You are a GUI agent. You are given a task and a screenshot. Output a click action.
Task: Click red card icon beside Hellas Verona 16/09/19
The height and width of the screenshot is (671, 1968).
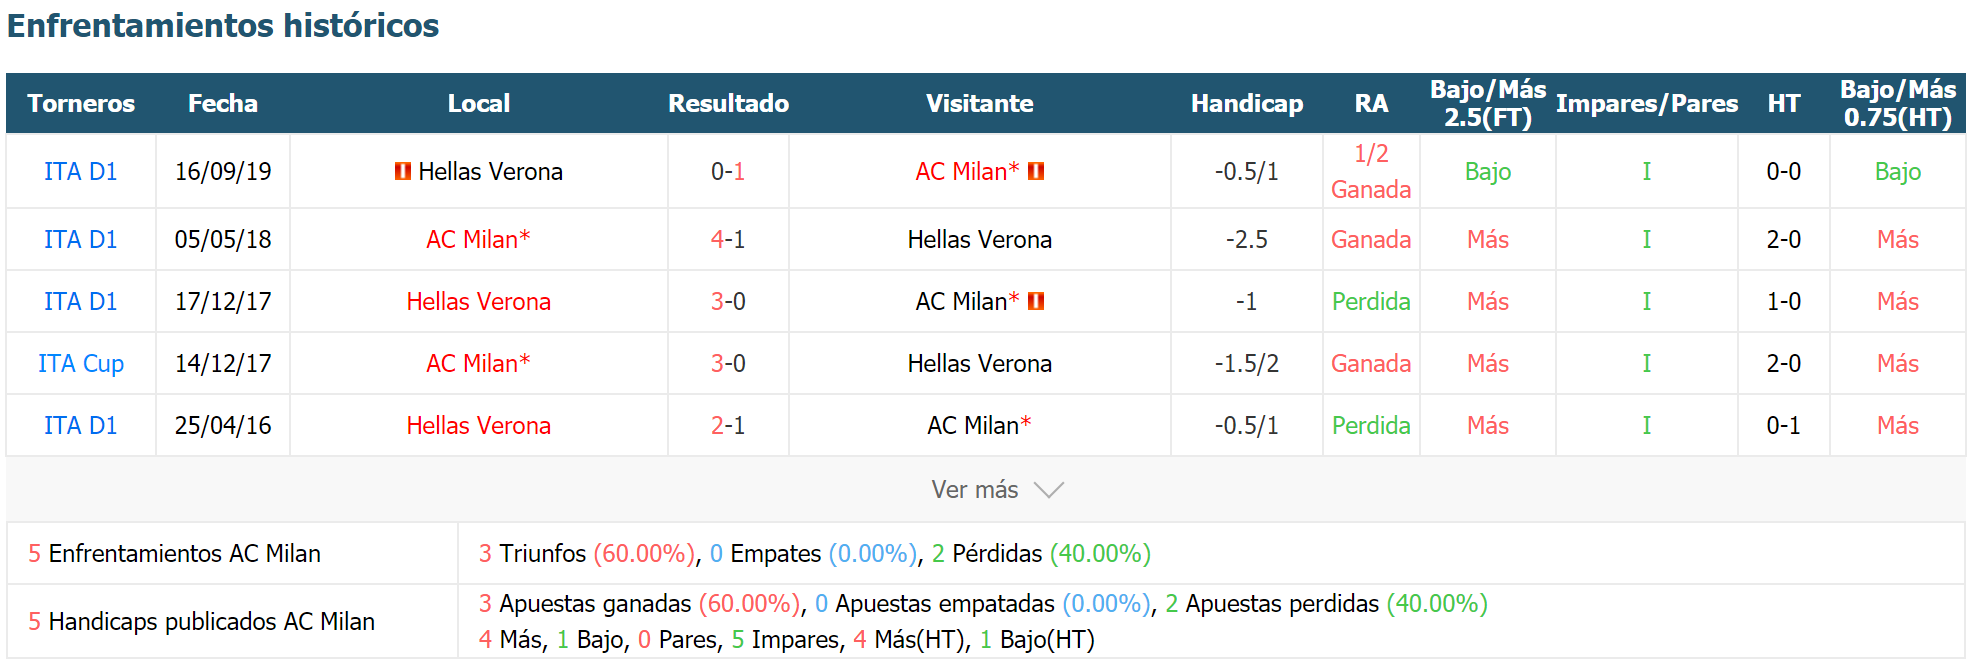(x=403, y=171)
